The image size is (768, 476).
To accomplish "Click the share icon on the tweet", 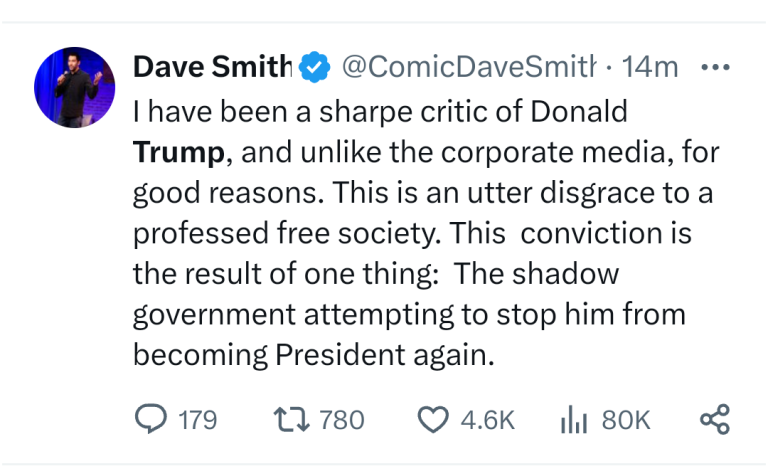I will [715, 419].
